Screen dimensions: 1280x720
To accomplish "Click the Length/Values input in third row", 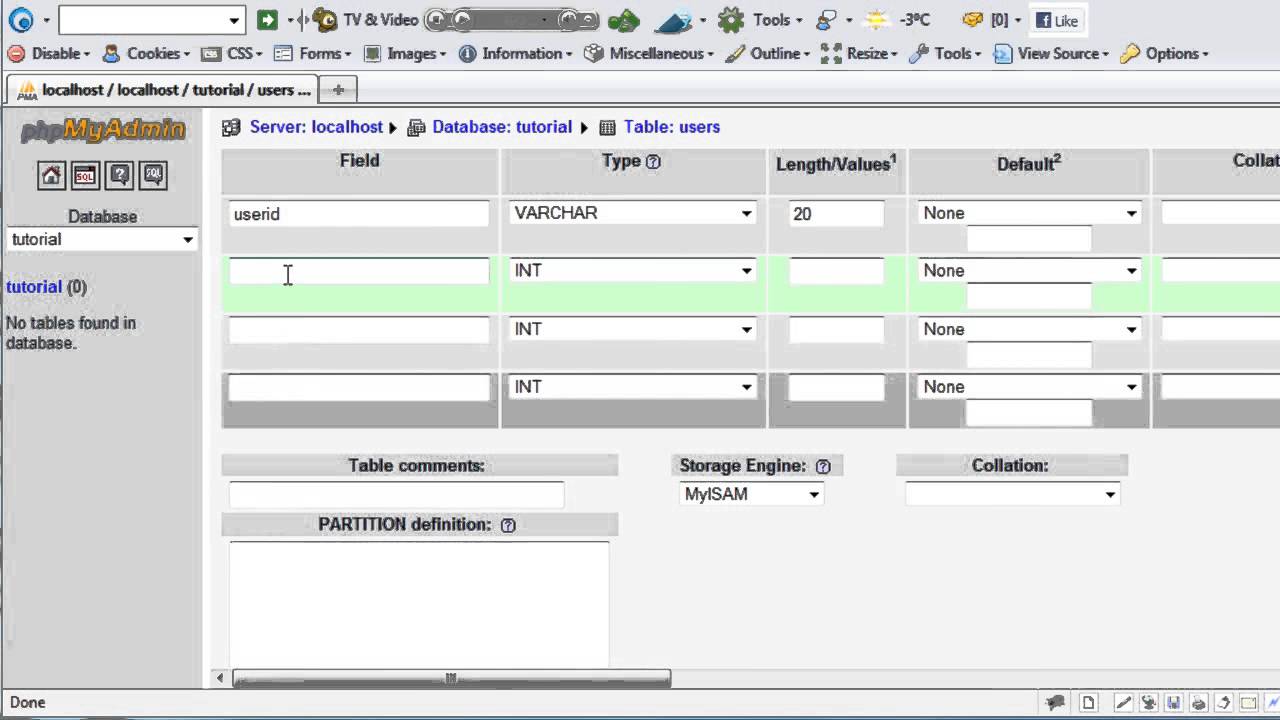I will pos(836,330).
